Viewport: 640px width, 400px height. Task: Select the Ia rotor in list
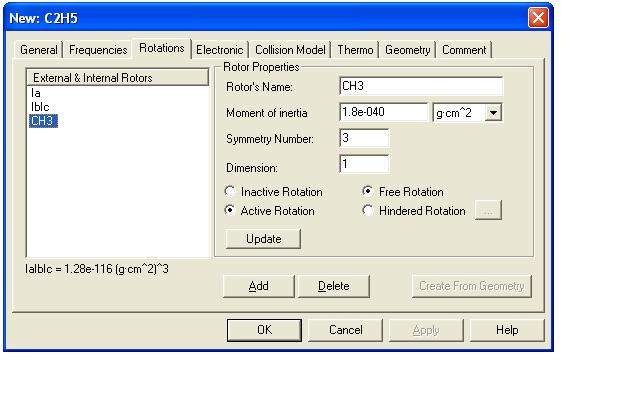pyautogui.click(x=36, y=93)
